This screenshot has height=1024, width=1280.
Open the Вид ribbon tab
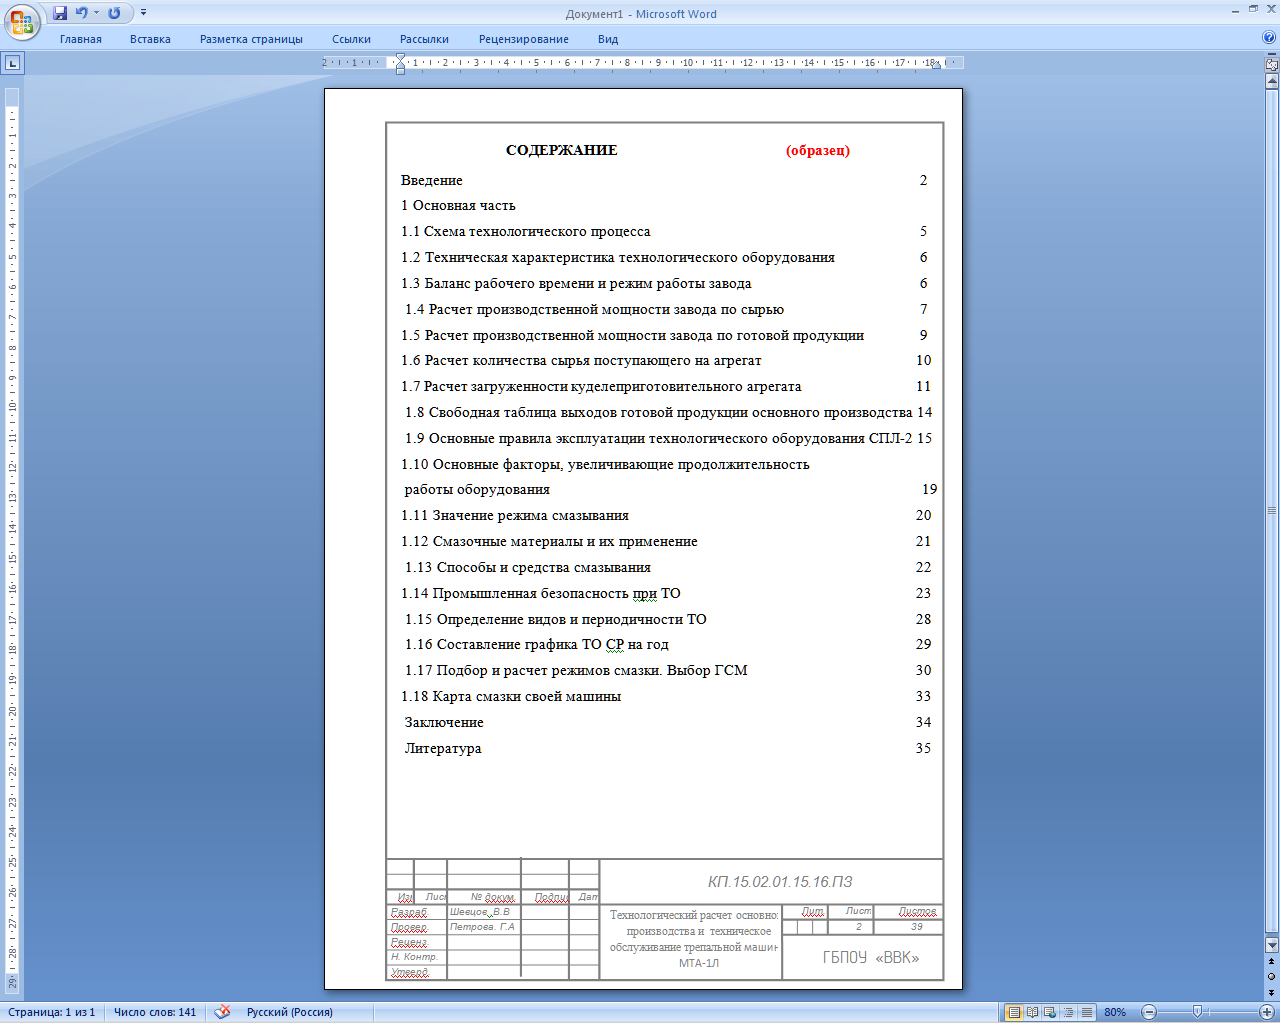point(608,39)
